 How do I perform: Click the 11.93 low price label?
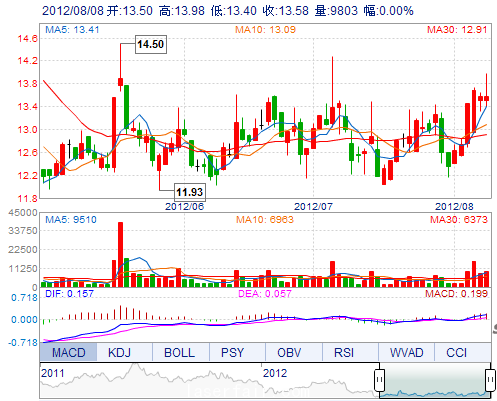(190, 192)
